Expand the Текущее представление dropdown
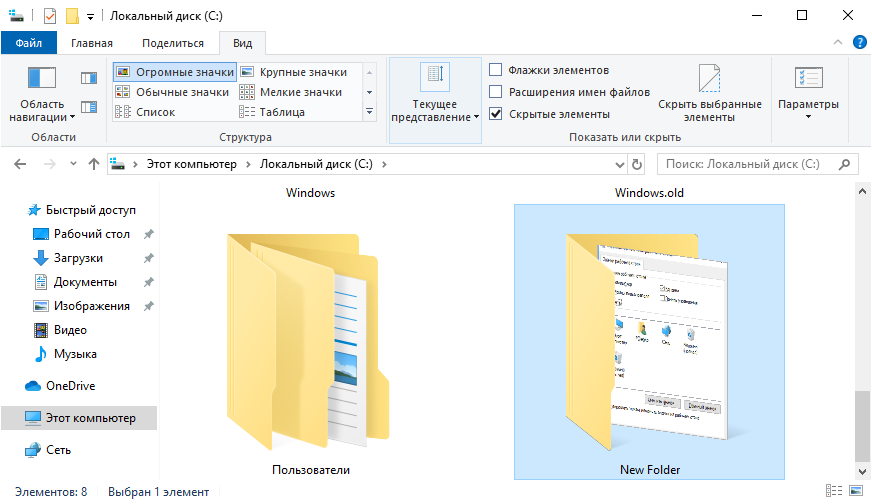The height and width of the screenshot is (504, 872). click(435, 110)
